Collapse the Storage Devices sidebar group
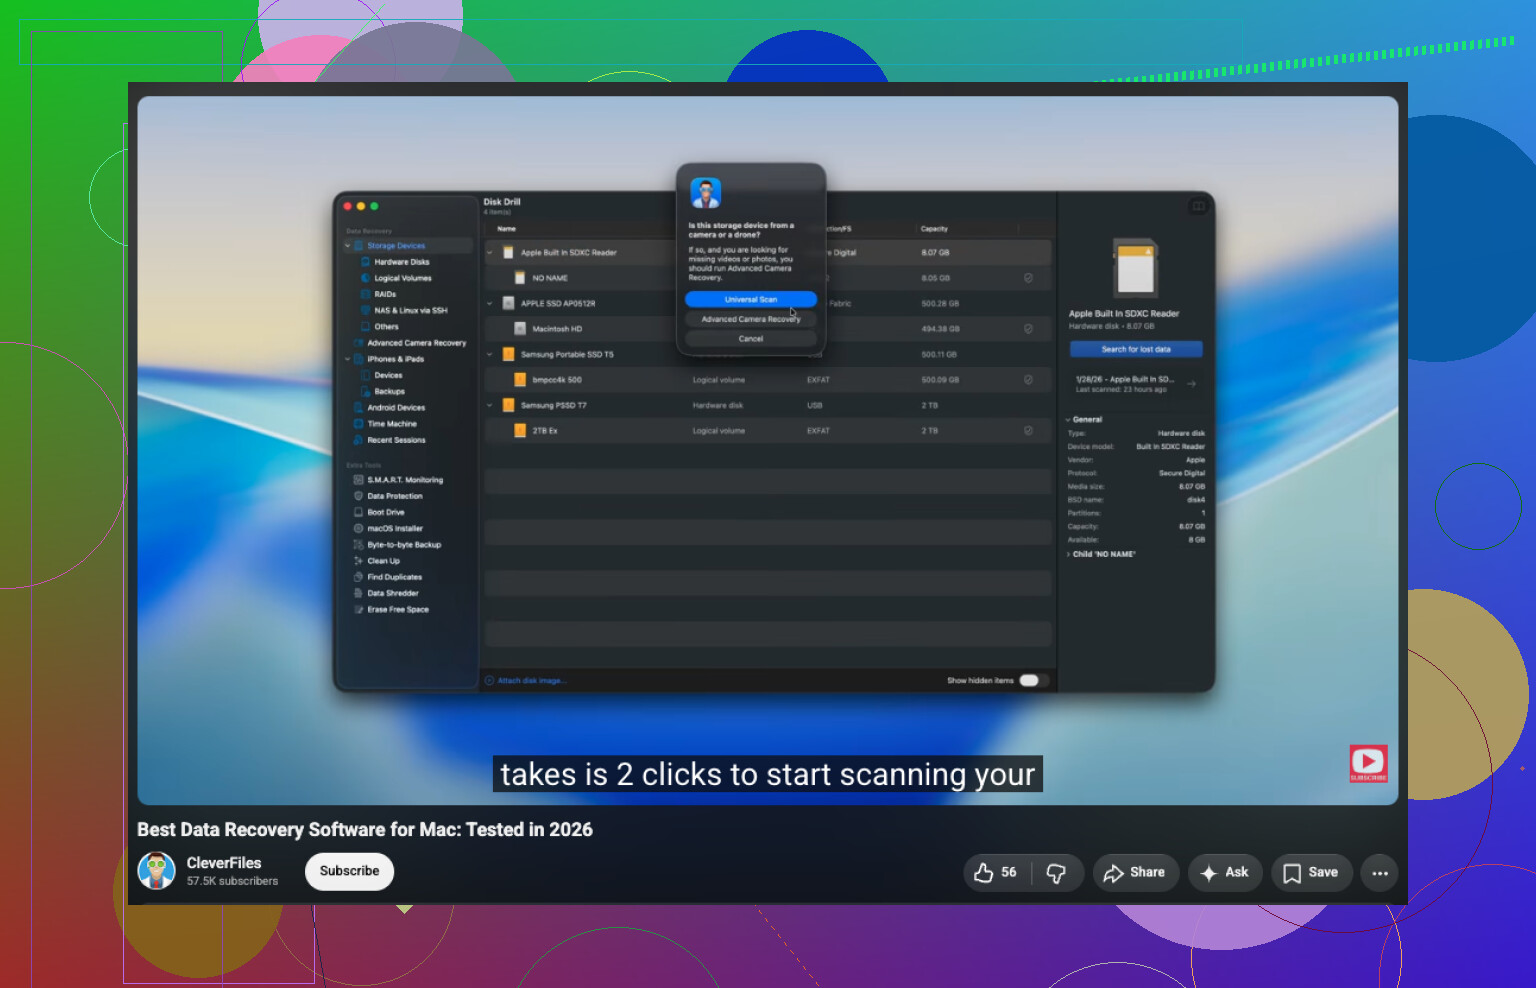The width and height of the screenshot is (1536, 988). point(348,246)
